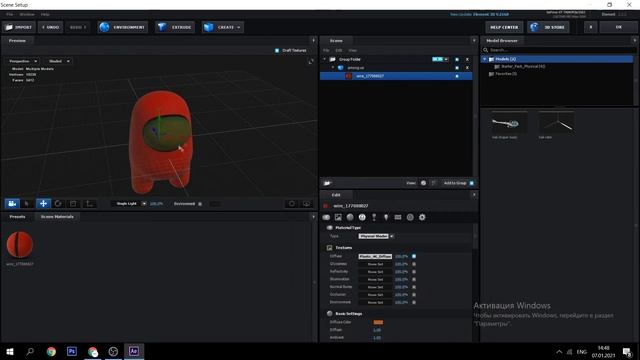
Task: Open the Perspective view dropdown
Action: (23, 61)
